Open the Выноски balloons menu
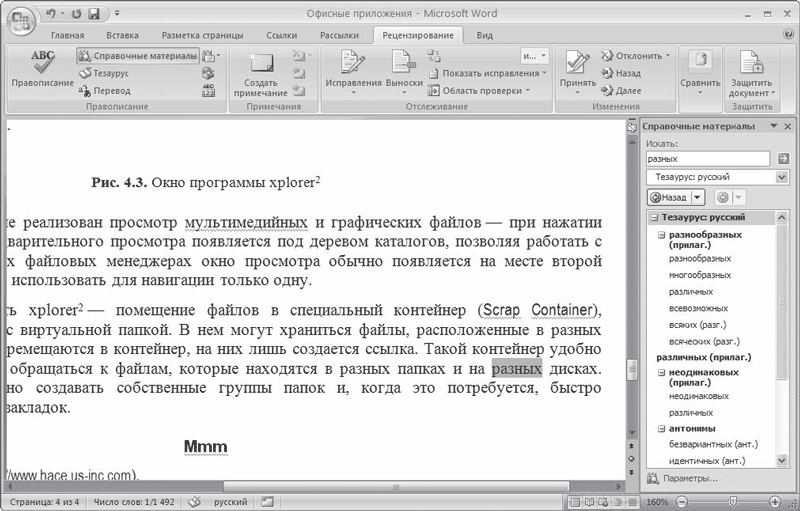This screenshot has height=511, width=800. 404,72
